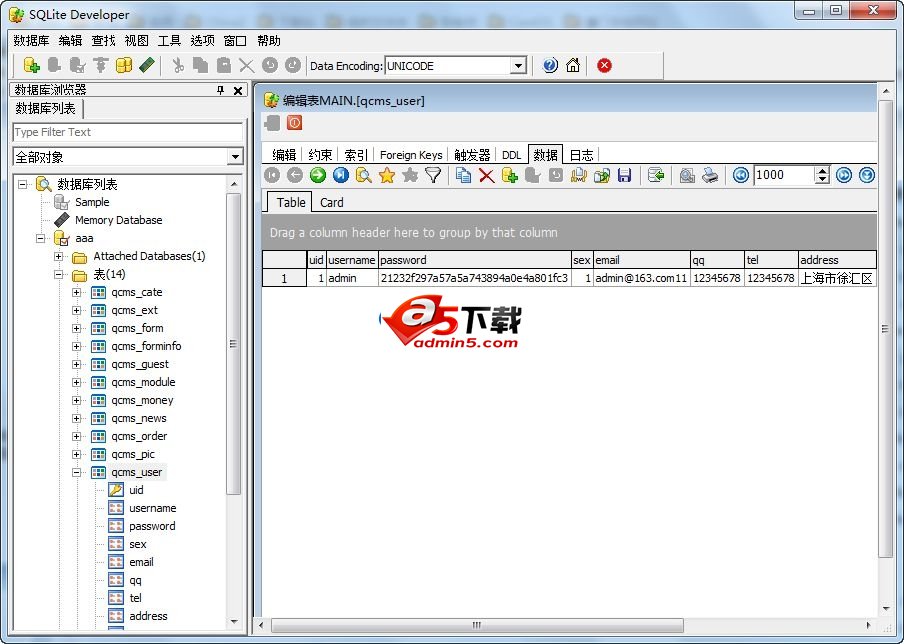Click the last blue down-arrow fetch icon
This screenshot has height=644, width=904.
pyautogui.click(x=867, y=175)
